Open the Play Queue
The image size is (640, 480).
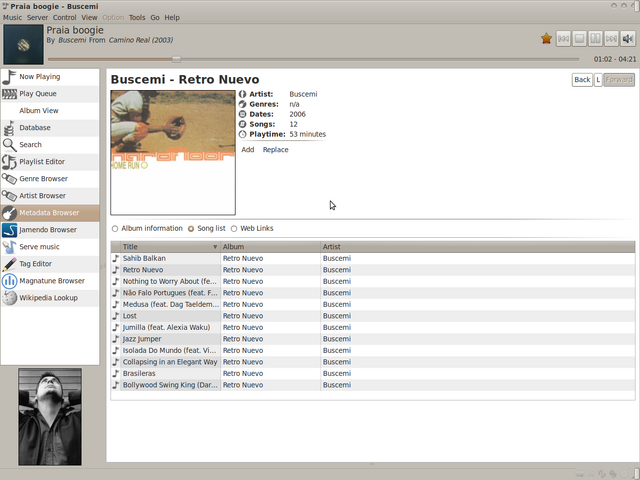pyautogui.click(x=50, y=94)
